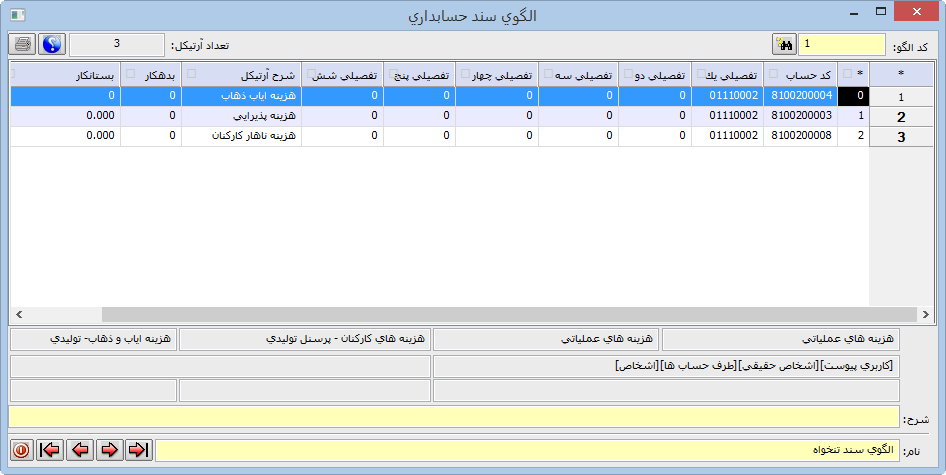Click the printer icon button
The image size is (946, 475).
tap(22, 45)
